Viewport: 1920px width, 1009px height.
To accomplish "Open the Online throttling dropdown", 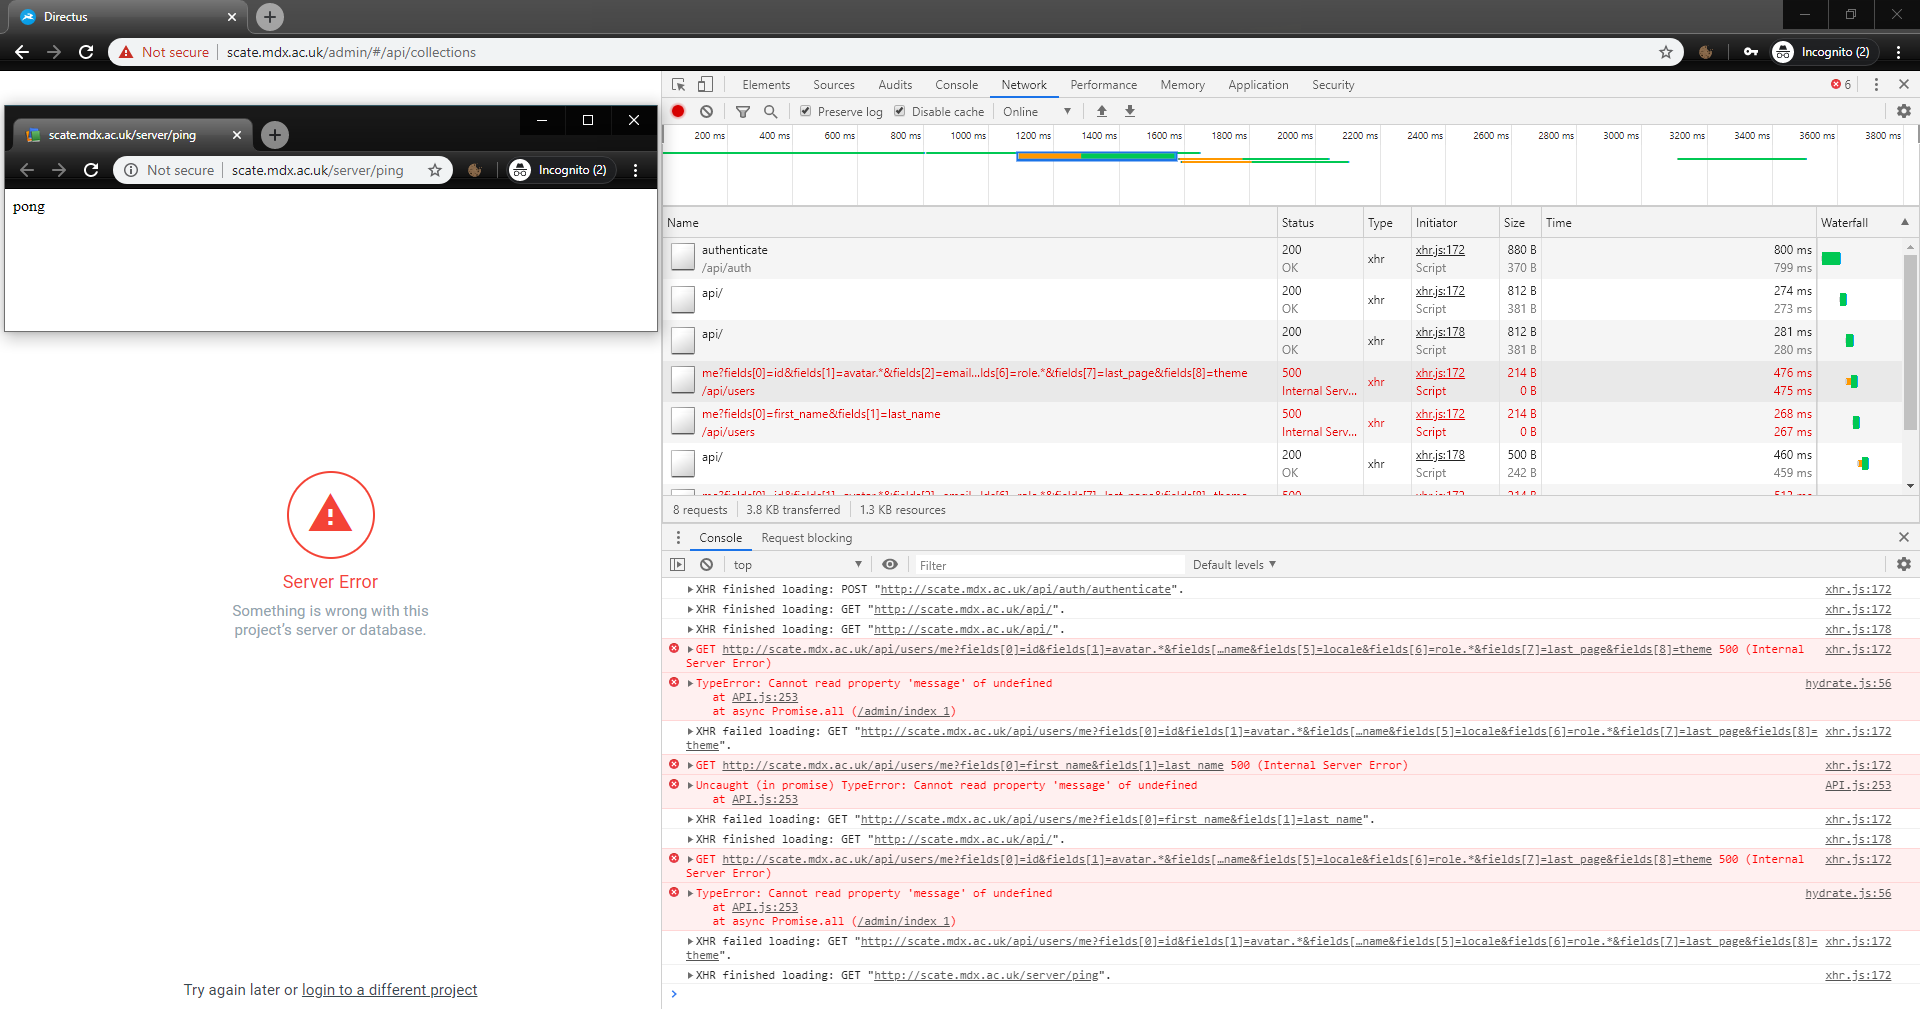I will coord(1035,111).
